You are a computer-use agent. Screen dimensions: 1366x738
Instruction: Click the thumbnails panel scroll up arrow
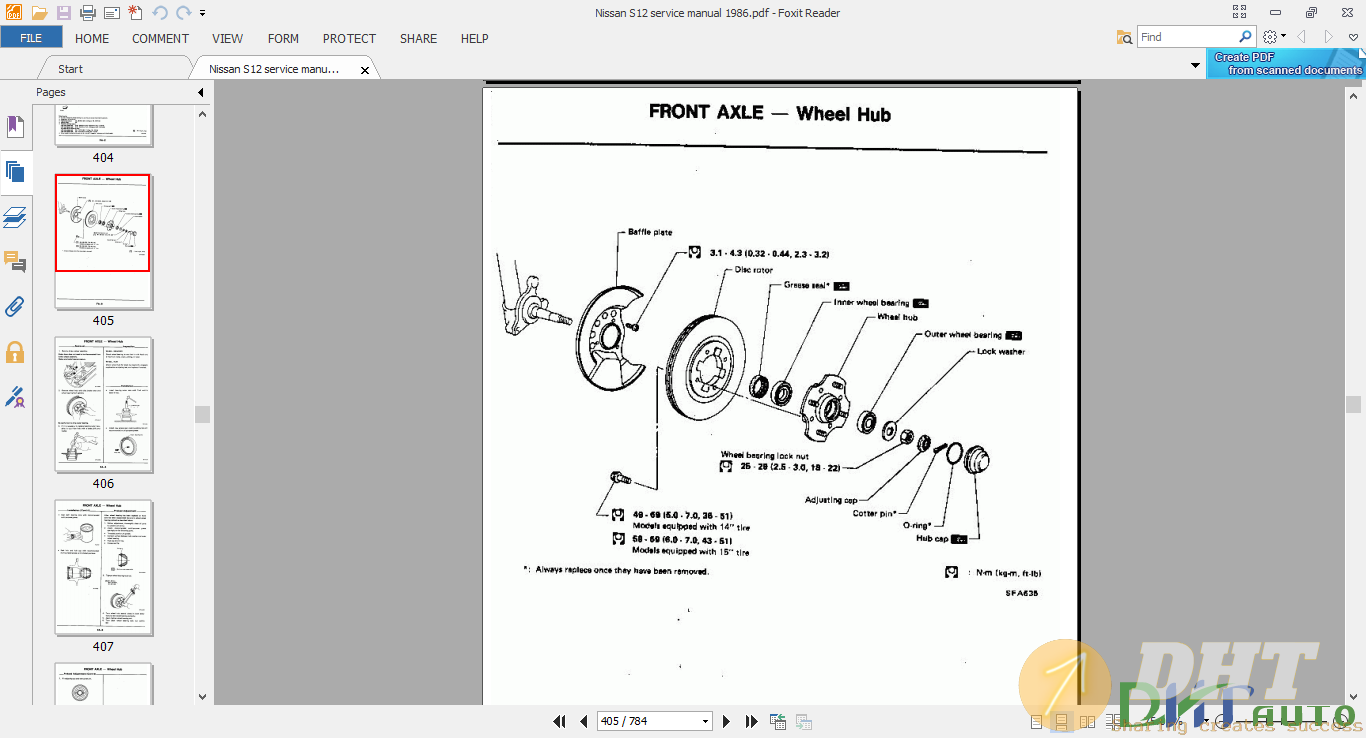(x=203, y=113)
